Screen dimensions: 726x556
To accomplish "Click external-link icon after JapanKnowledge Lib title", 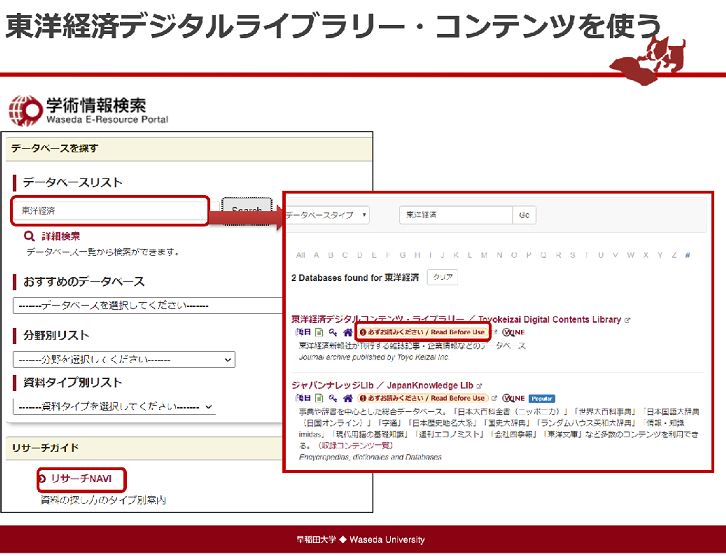I will 479,386.
